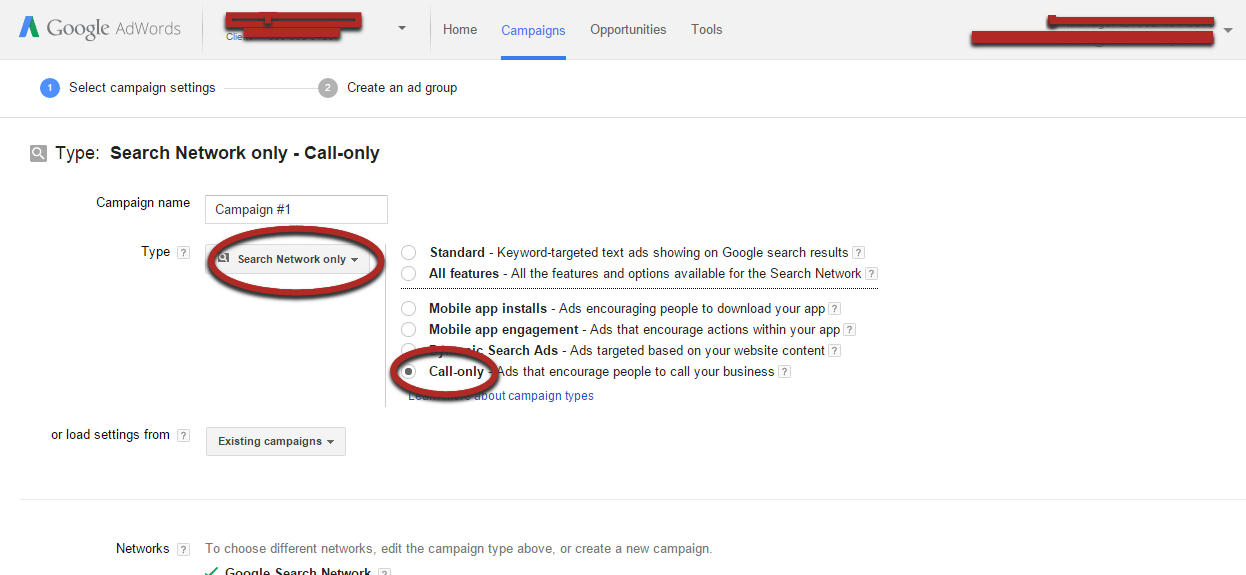
Task: Click the Select campaign settings step label
Action: pyautogui.click(x=142, y=88)
